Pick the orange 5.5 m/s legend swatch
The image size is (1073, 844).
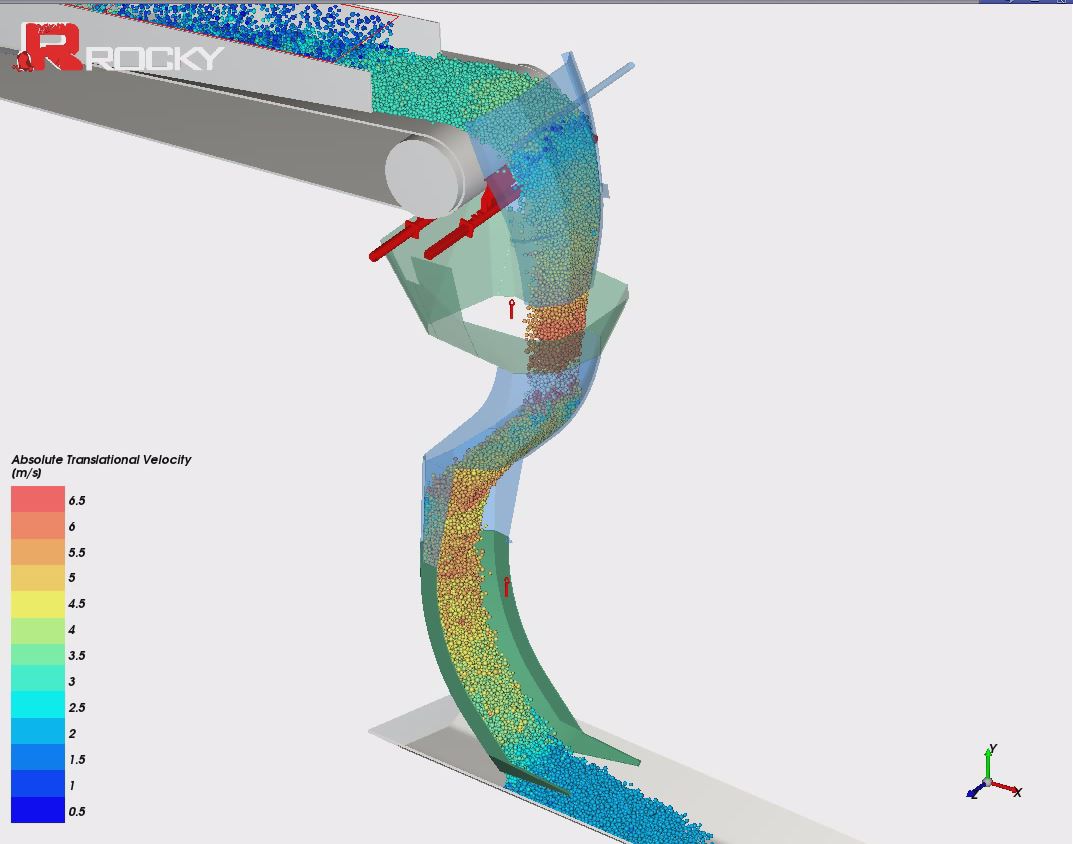coord(37,551)
